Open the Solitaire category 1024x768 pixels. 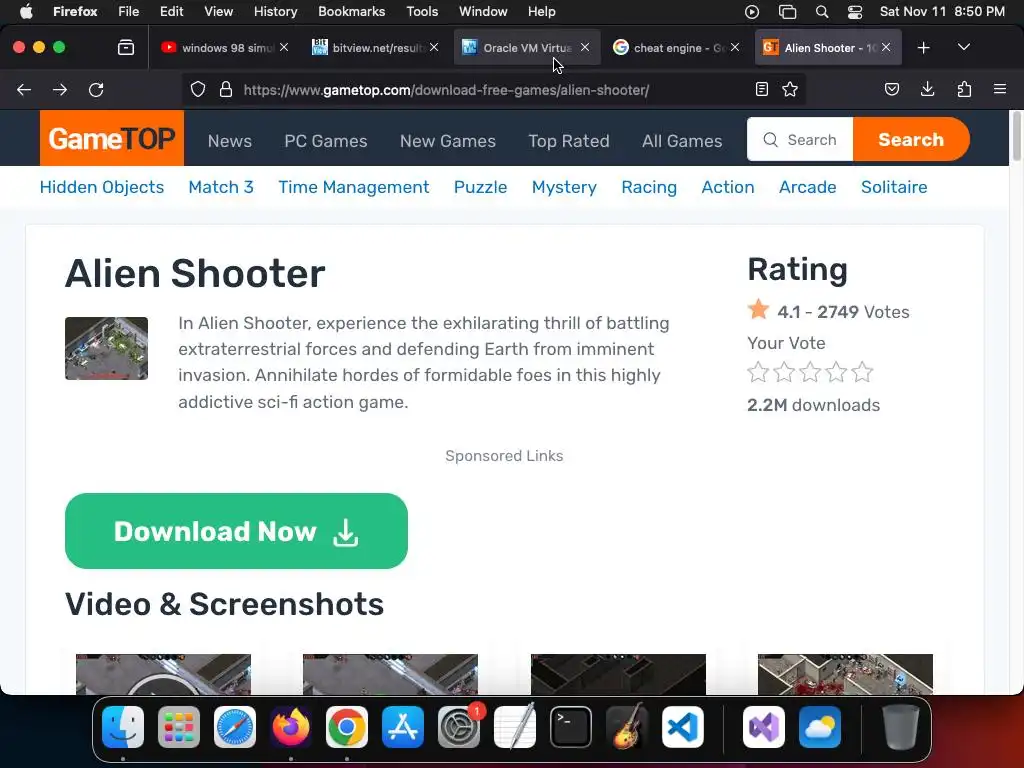[x=894, y=187]
